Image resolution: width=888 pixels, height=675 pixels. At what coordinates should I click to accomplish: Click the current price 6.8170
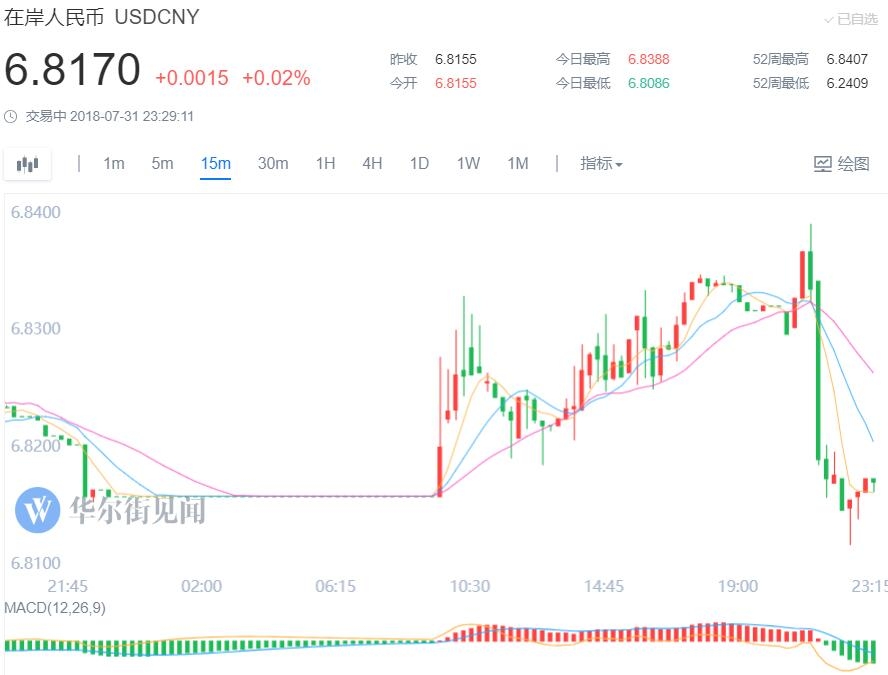tap(72, 70)
